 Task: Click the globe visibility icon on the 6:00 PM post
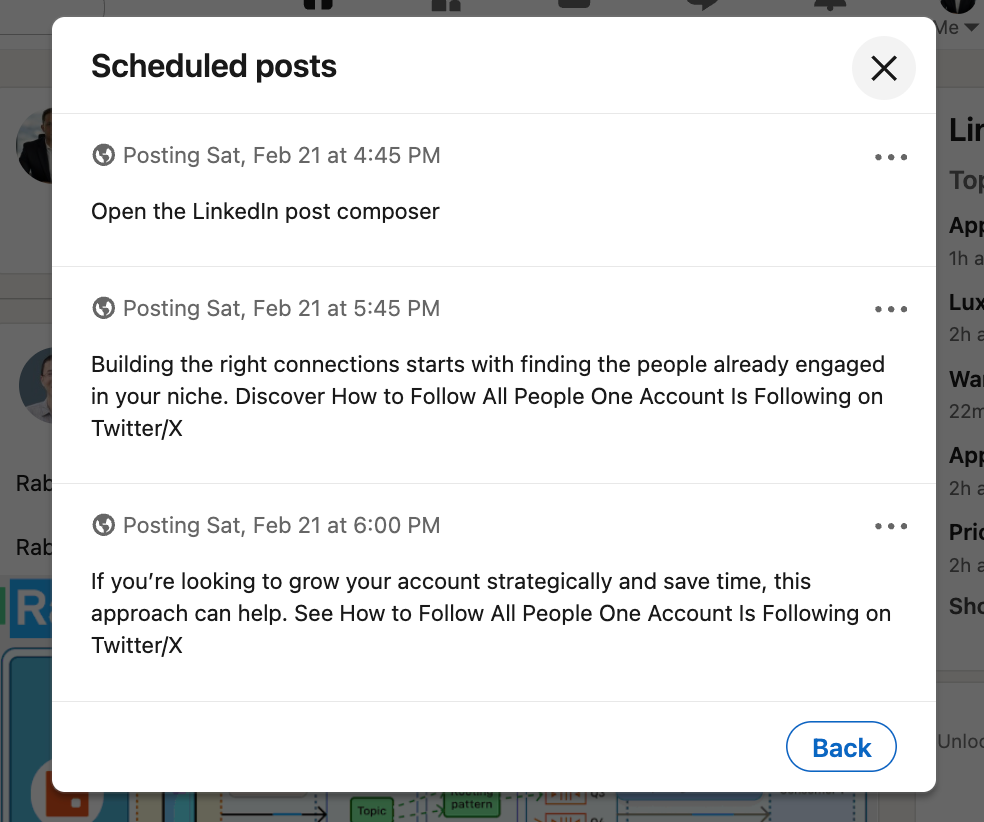[x=104, y=525]
